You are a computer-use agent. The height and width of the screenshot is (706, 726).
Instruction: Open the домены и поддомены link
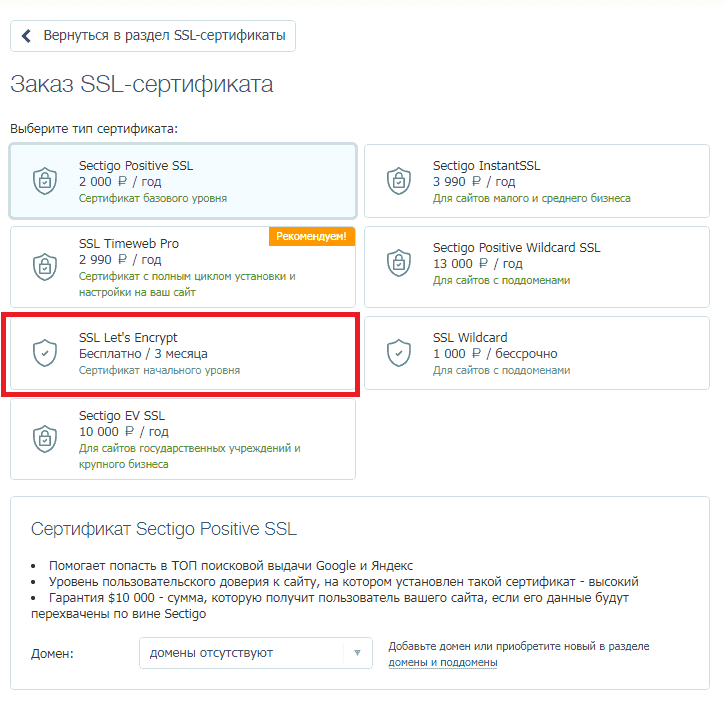point(443,662)
